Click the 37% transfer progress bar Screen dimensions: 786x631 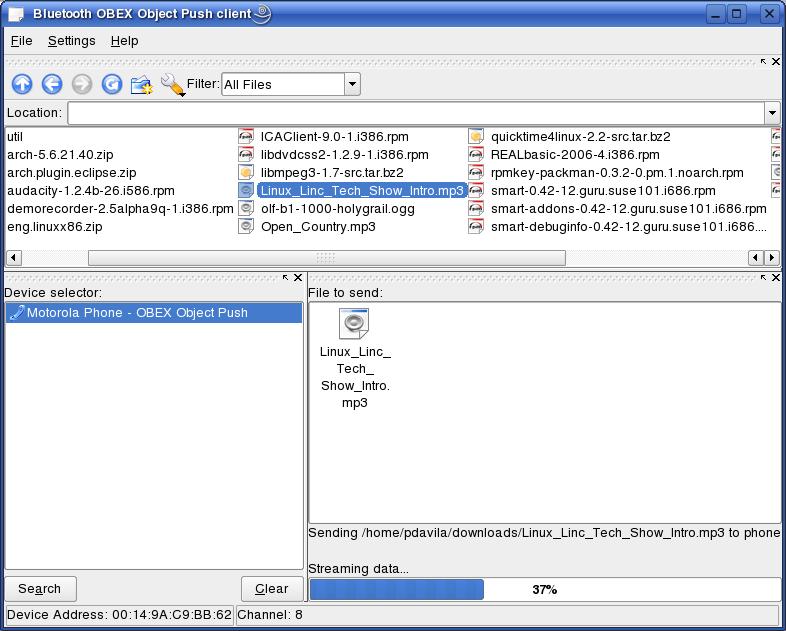pos(544,590)
